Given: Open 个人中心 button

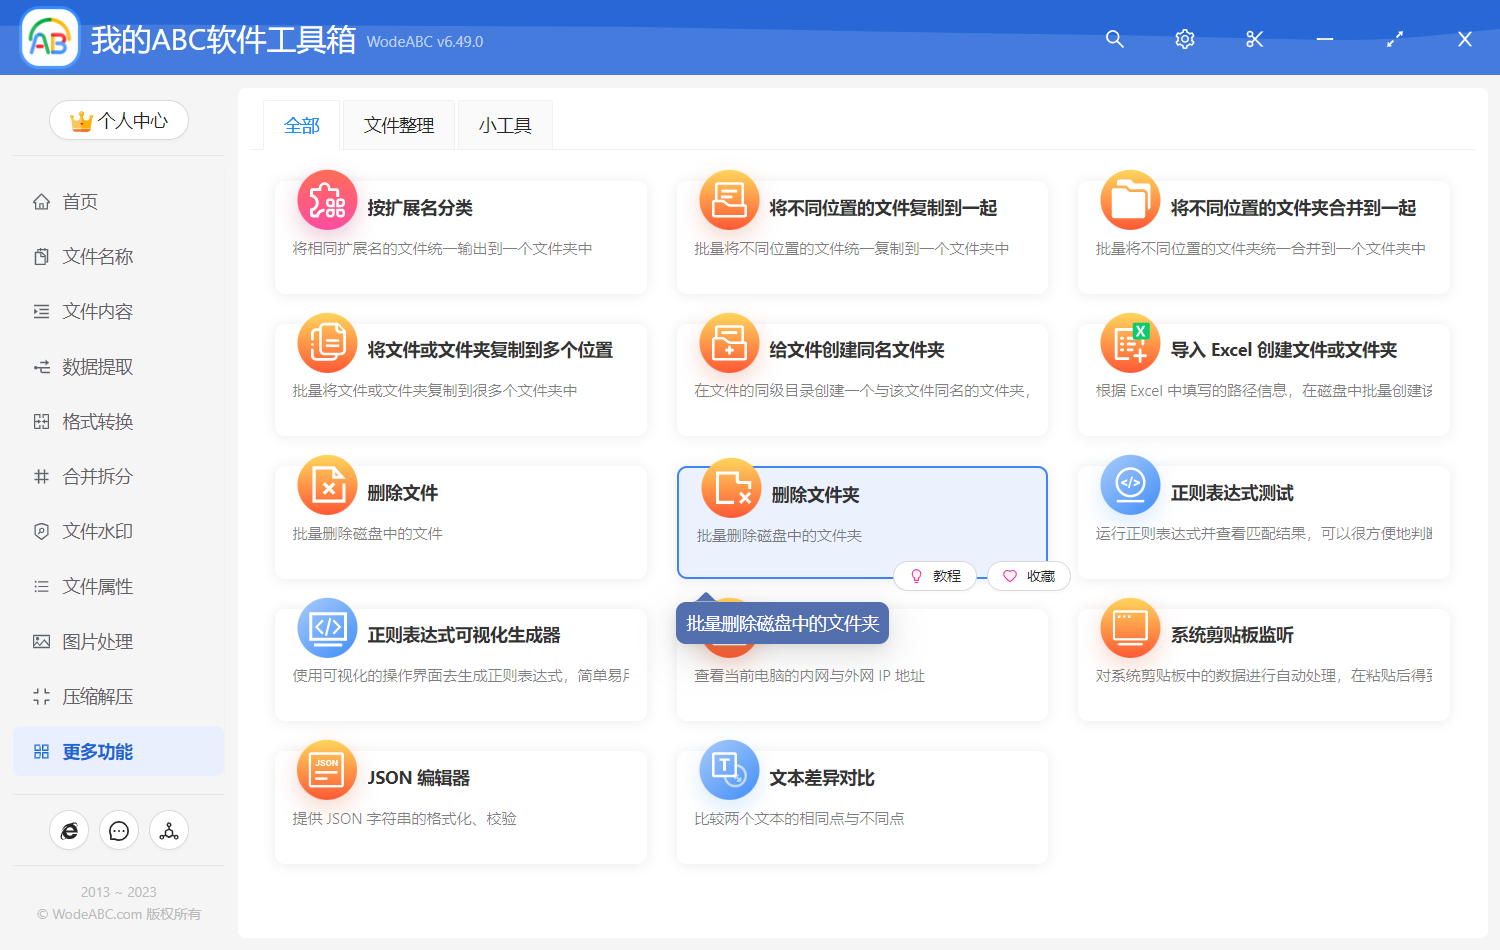Looking at the screenshot, I should click(x=119, y=121).
